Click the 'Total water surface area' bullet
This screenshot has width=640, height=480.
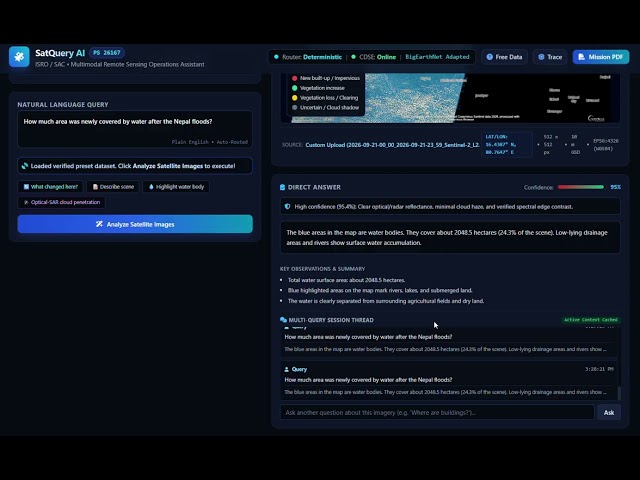coord(347,280)
